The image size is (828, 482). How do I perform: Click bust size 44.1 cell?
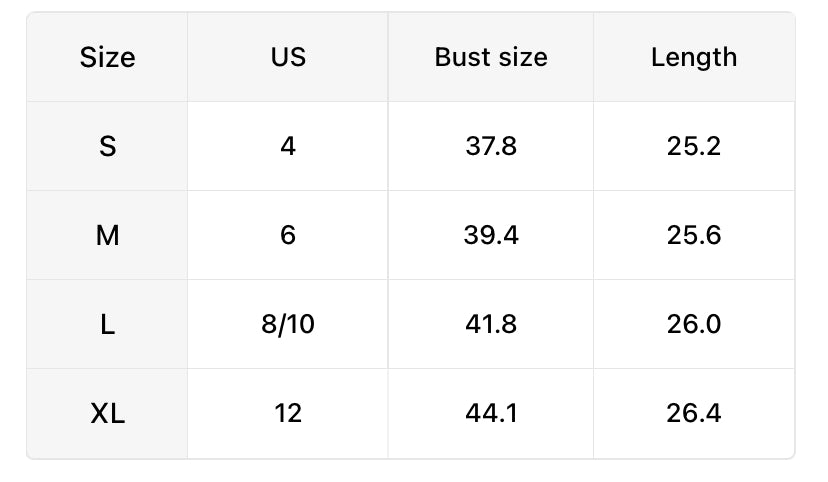[491, 413]
